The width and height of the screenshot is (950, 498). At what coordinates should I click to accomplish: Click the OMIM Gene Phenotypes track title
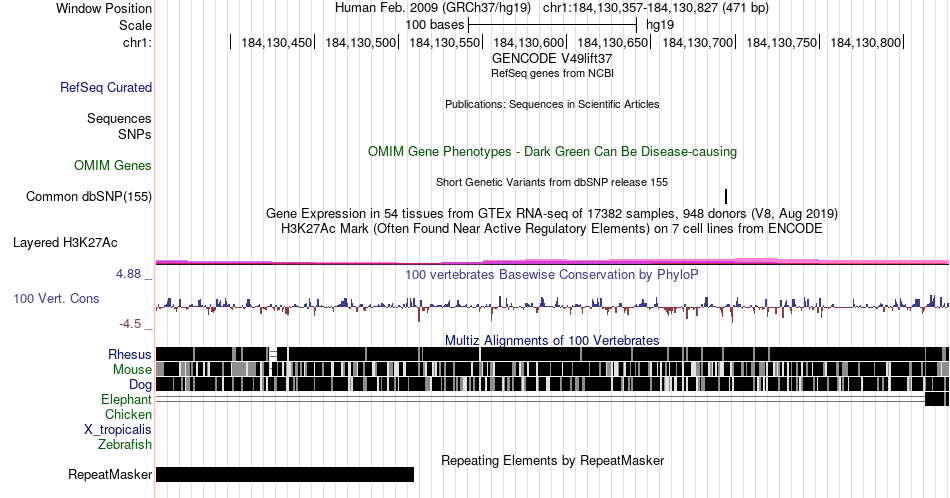pyautogui.click(x=552, y=151)
